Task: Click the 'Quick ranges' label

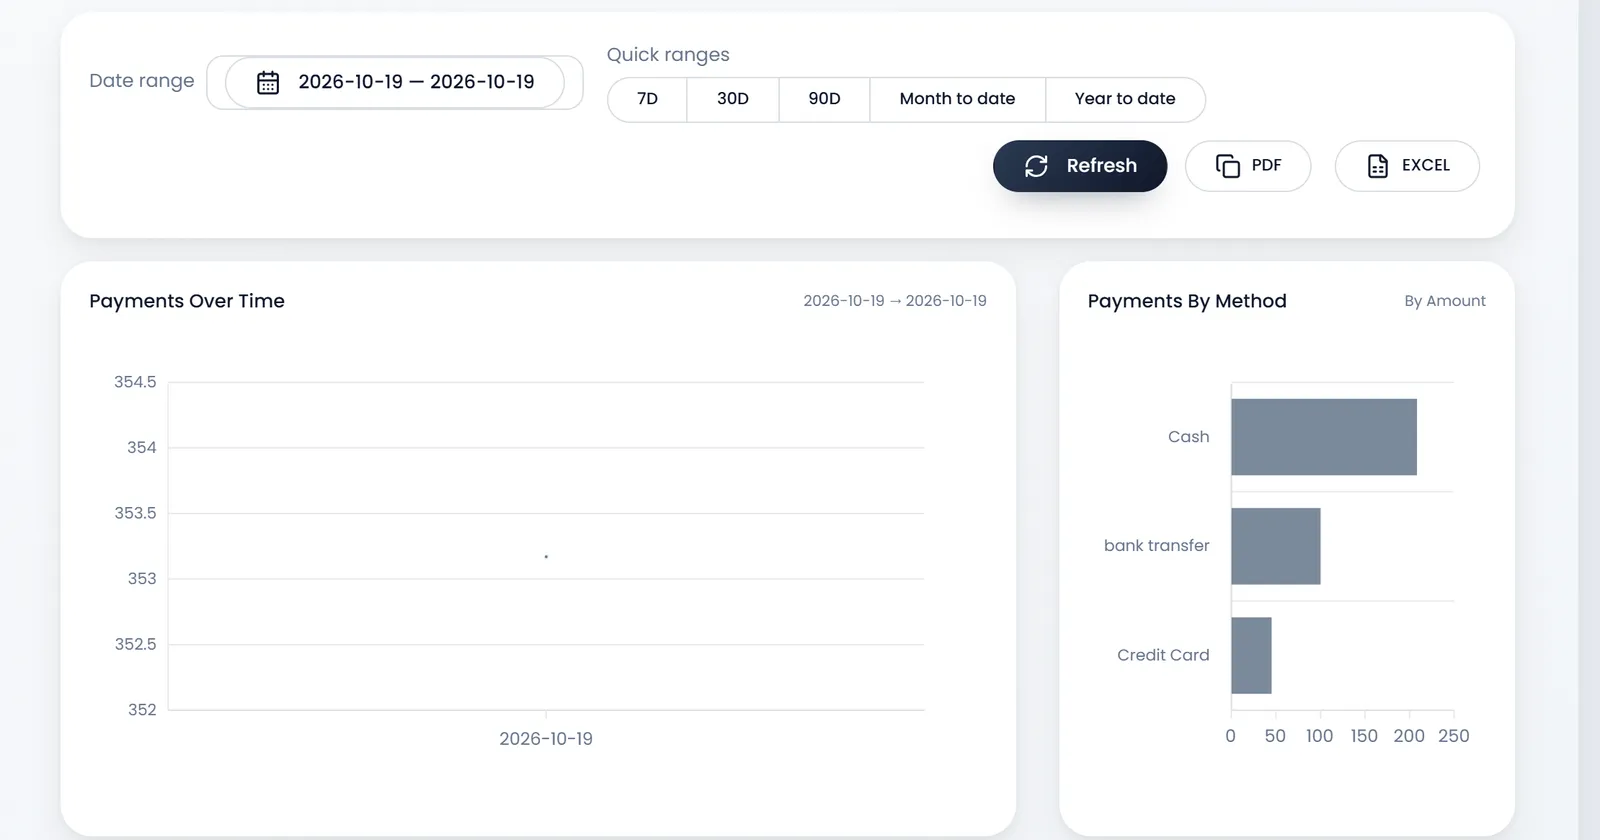Action: tap(668, 55)
